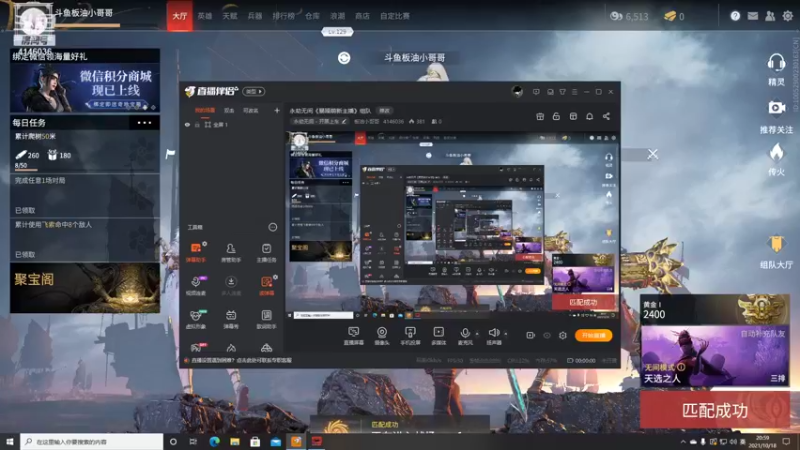The height and width of the screenshot is (450, 800).
Task: Switch to the 天赋 tab
Action: pos(230,16)
